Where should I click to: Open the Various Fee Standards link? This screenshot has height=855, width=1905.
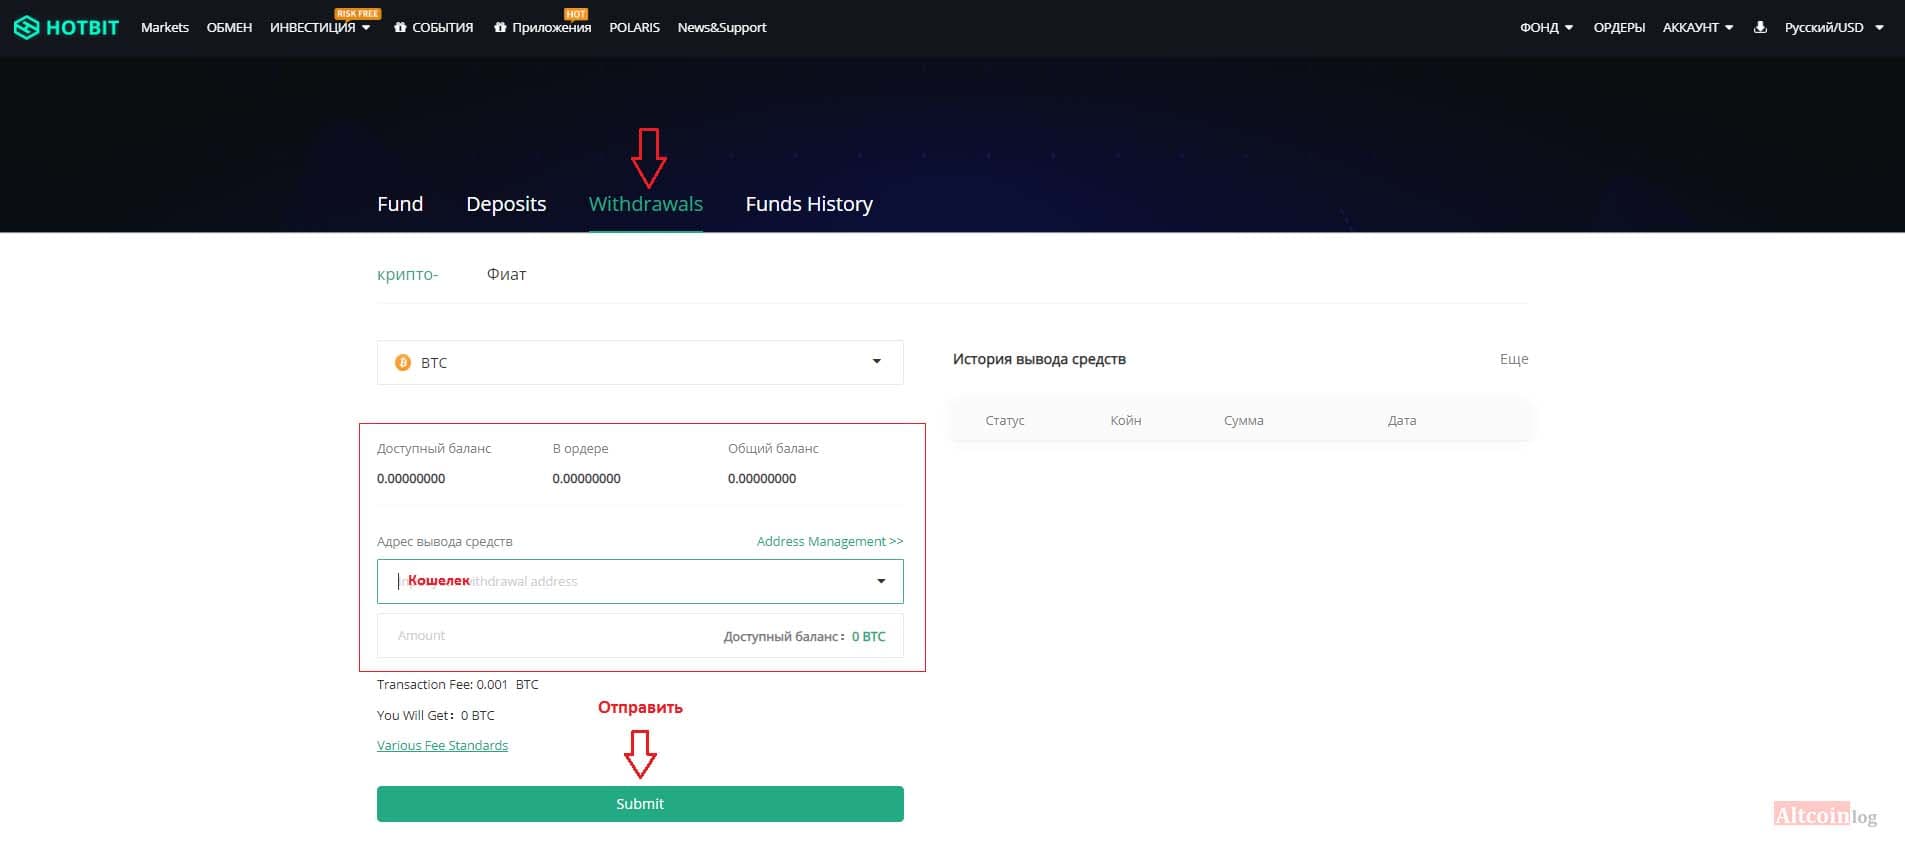click(442, 745)
